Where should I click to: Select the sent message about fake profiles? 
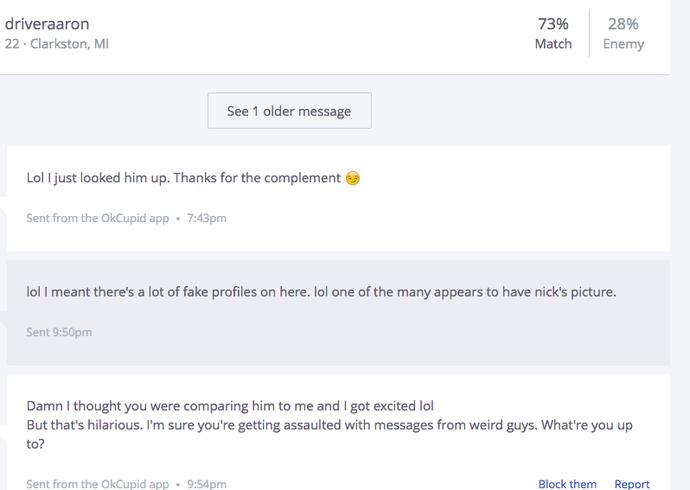coord(338,312)
